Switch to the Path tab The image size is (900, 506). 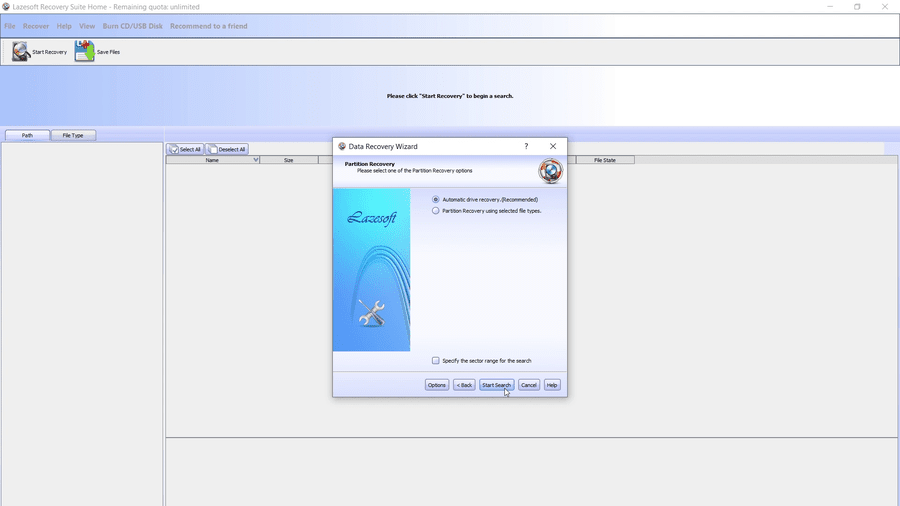(x=27, y=135)
